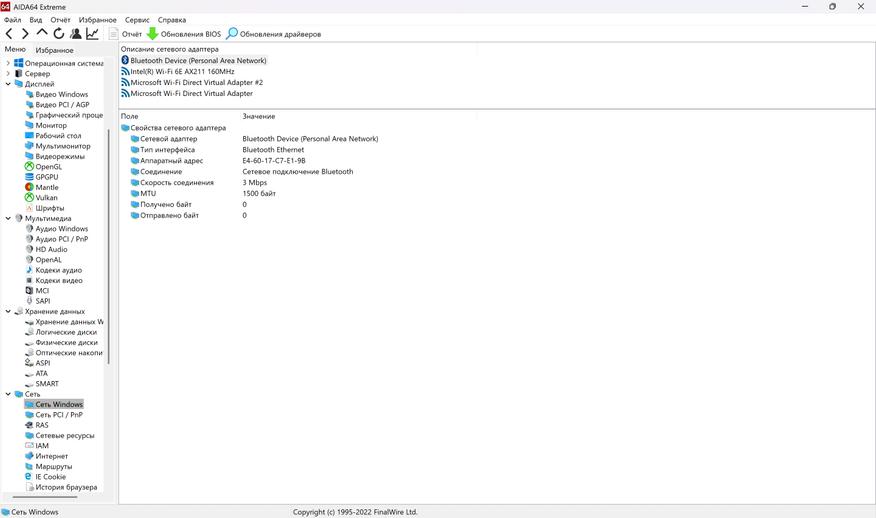Open the Сервис menu
Viewport: 876px width, 518px height.
pos(137,20)
